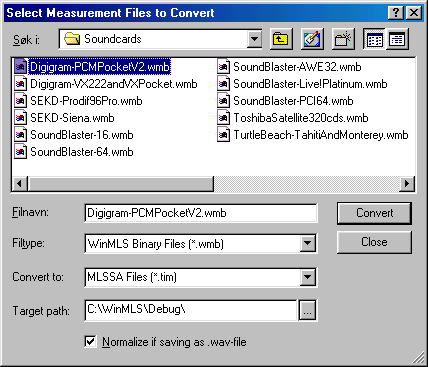Click the horizontal scrollbar left arrow

click(20, 183)
